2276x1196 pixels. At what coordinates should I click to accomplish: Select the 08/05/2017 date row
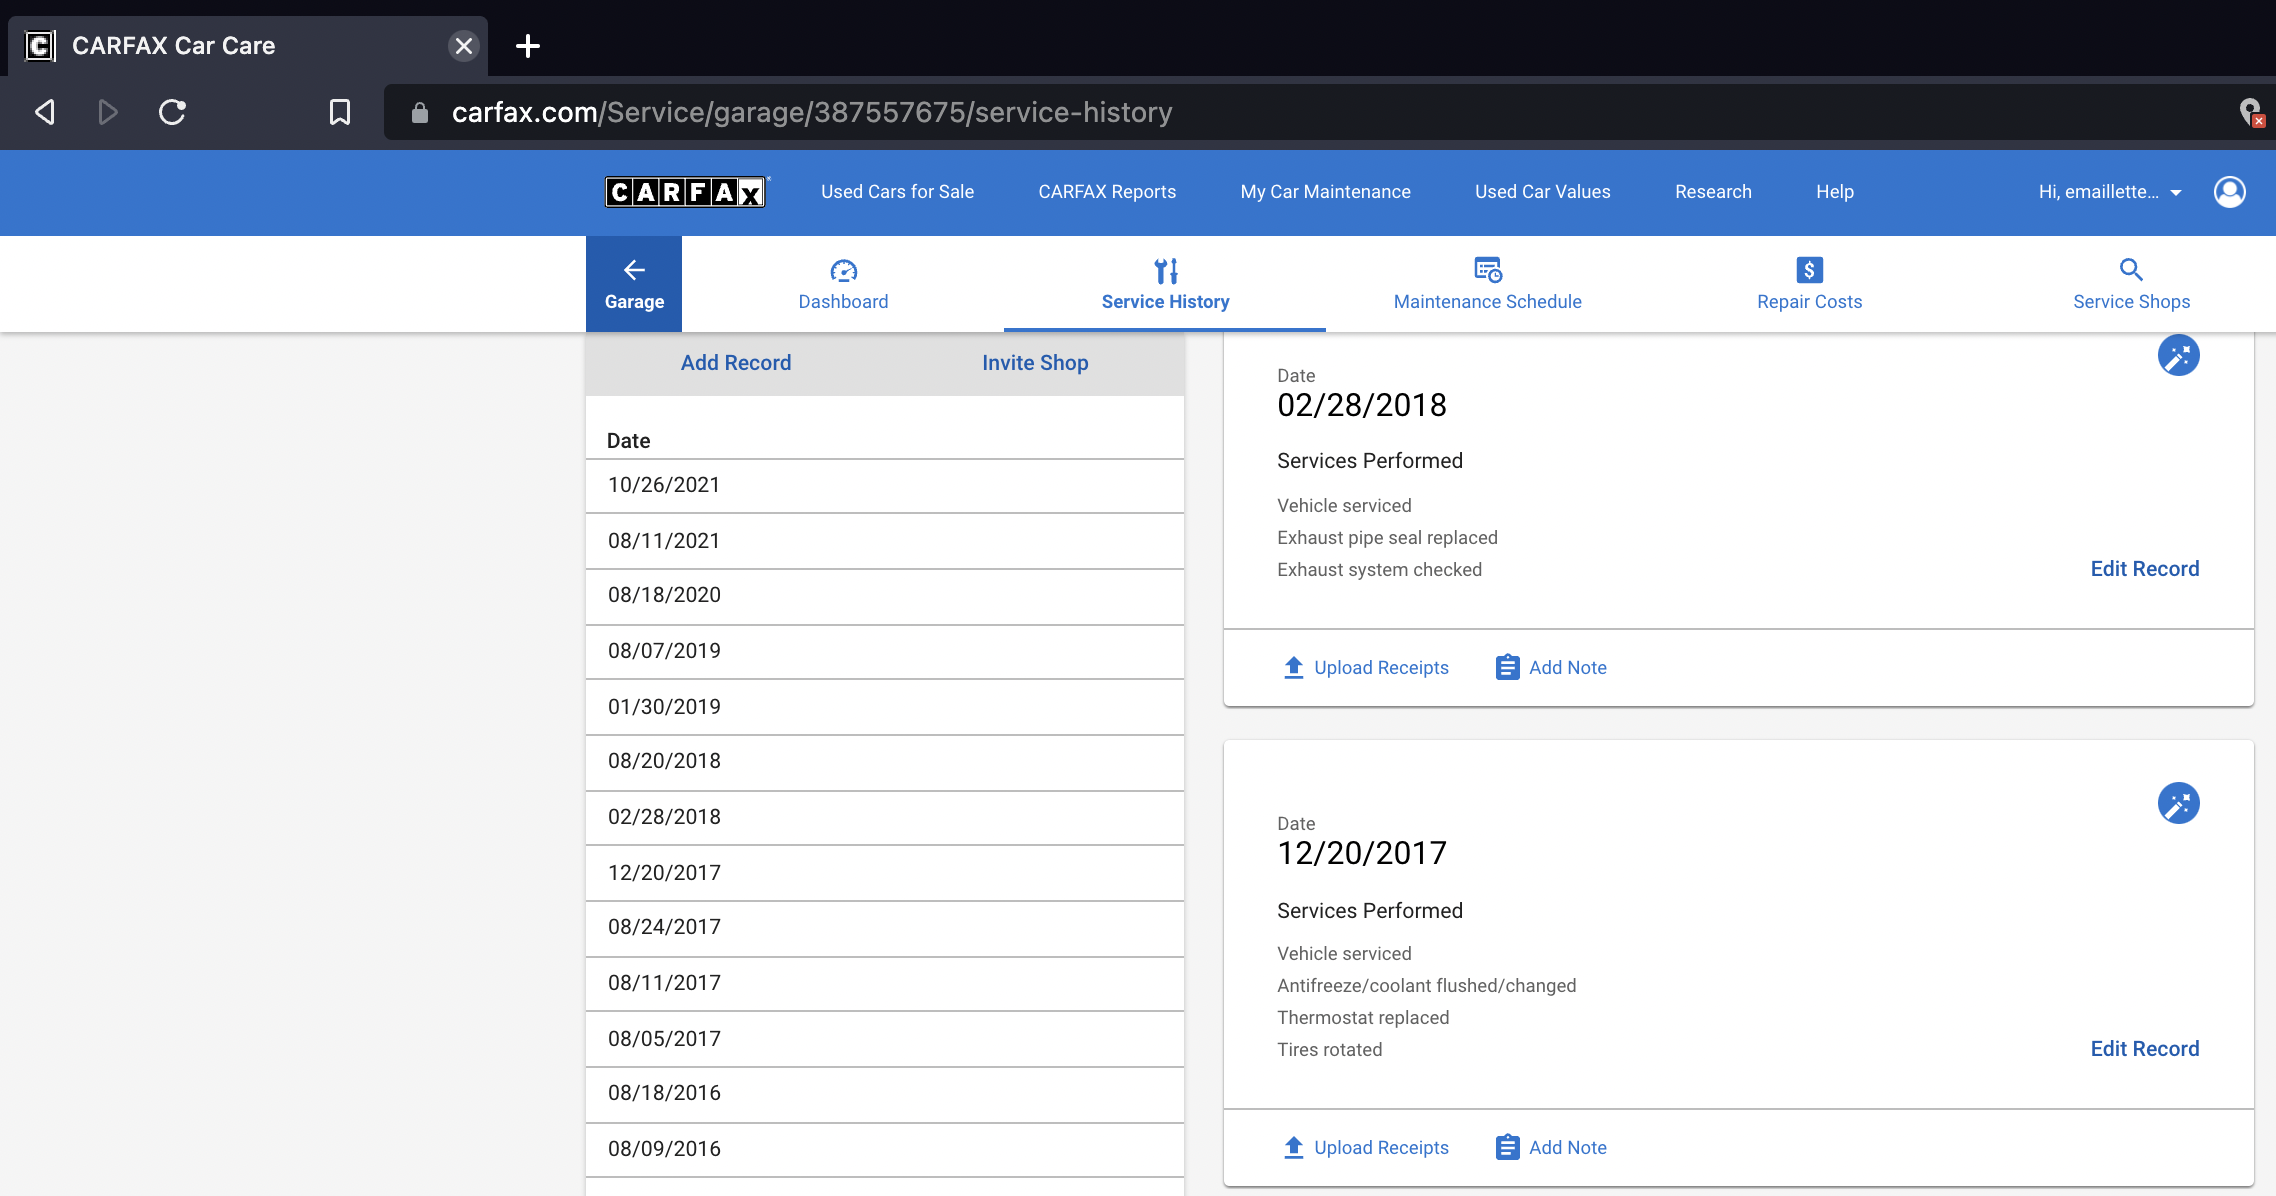pos(885,1039)
